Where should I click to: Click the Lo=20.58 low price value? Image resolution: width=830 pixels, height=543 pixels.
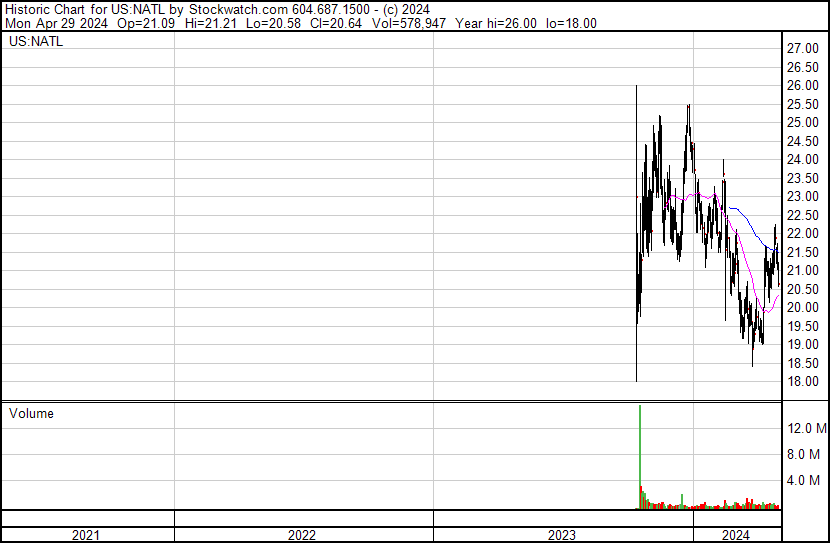point(273,24)
